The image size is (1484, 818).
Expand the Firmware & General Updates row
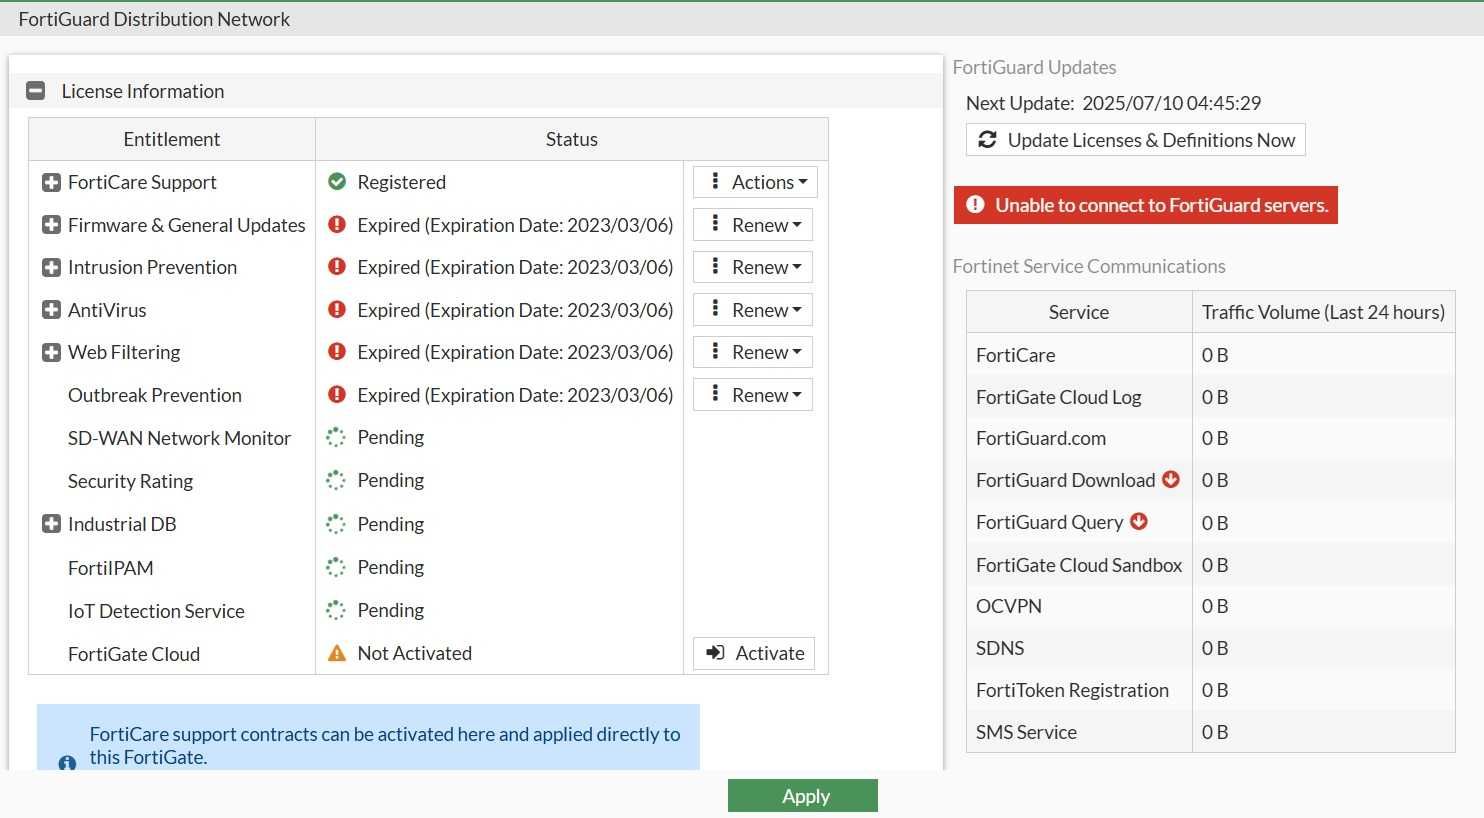(x=51, y=225)
